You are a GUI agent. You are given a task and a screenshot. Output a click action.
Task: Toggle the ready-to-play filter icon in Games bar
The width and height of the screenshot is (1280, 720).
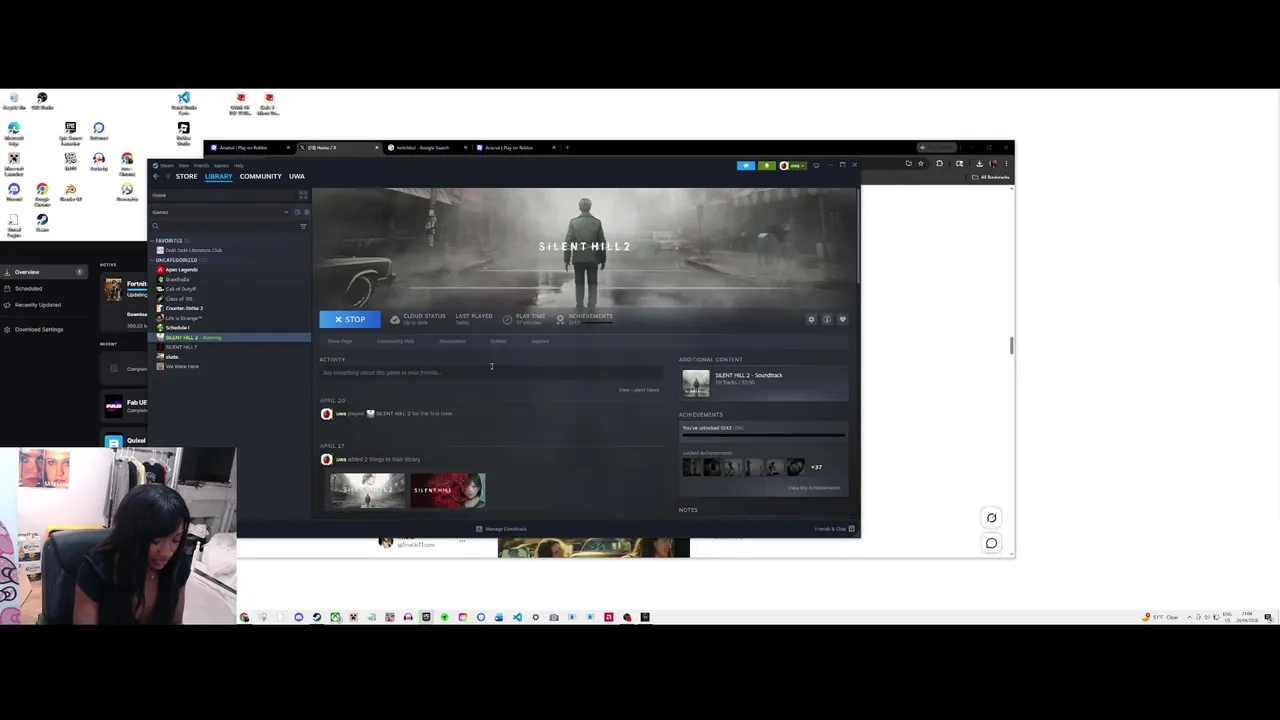pos(307,212)
